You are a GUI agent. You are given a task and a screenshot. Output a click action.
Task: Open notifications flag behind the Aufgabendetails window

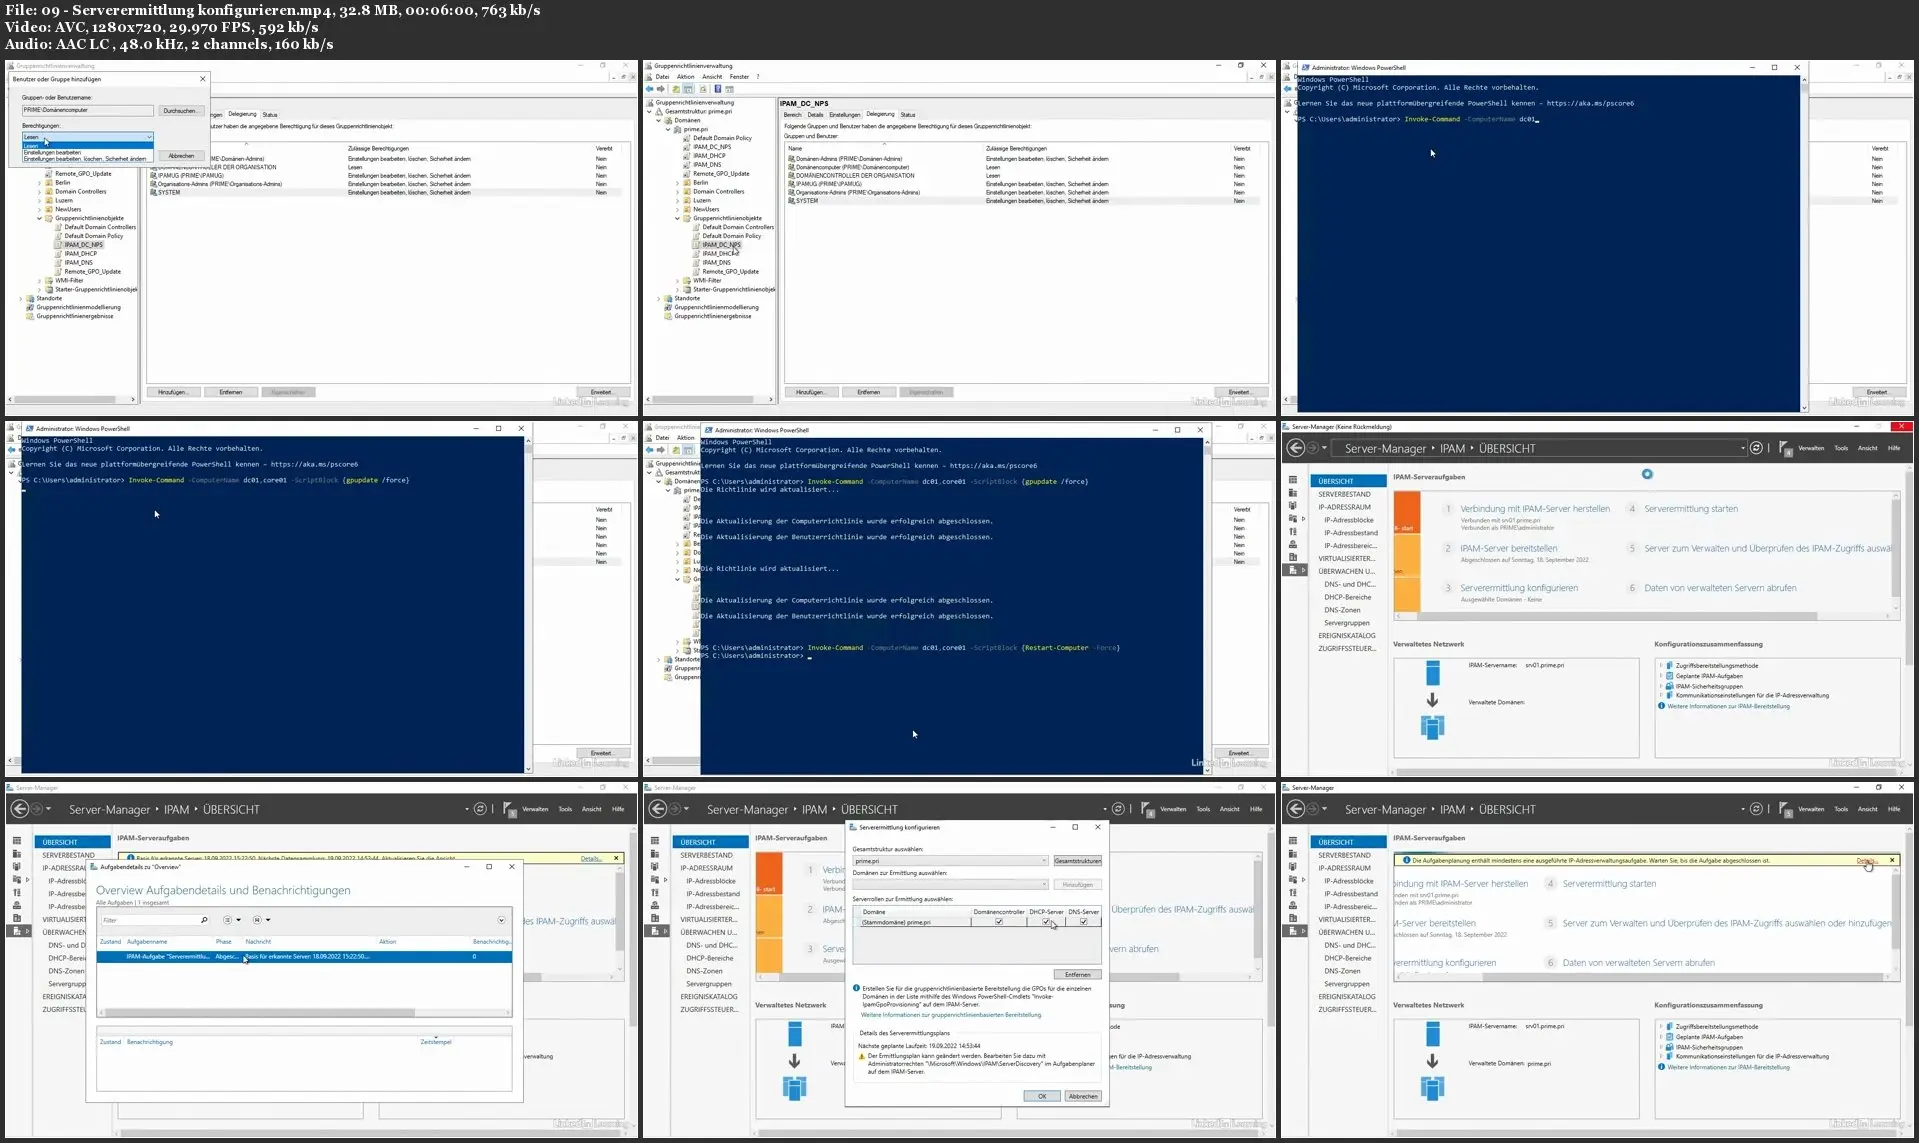pyautogui.click(x=510, y=810)
